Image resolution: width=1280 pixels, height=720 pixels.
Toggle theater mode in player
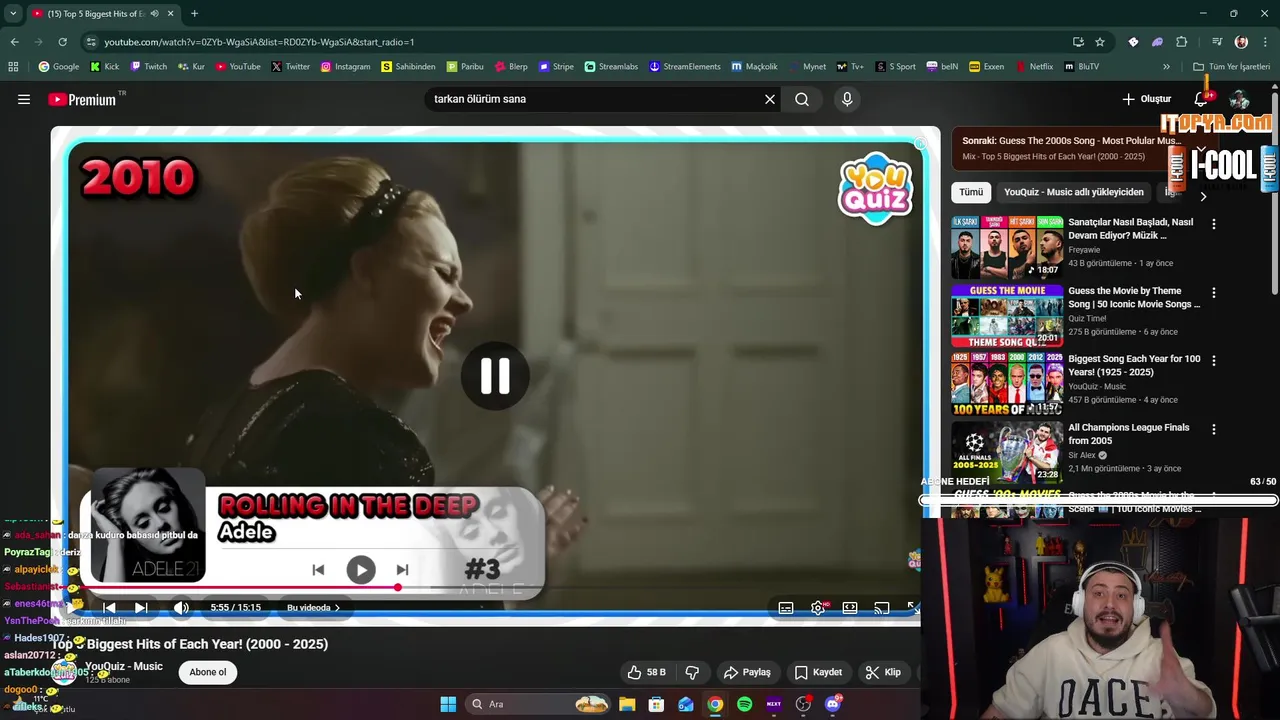click(850, 608)
